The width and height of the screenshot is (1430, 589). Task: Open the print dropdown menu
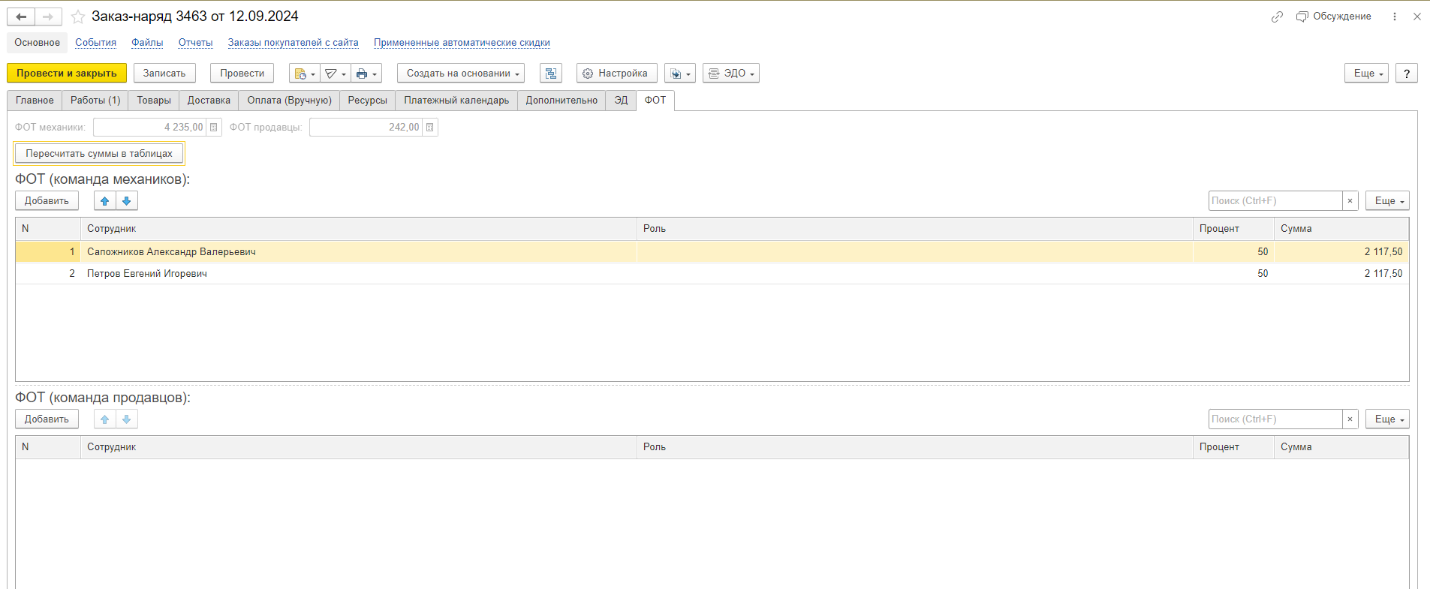click(367, 73)
